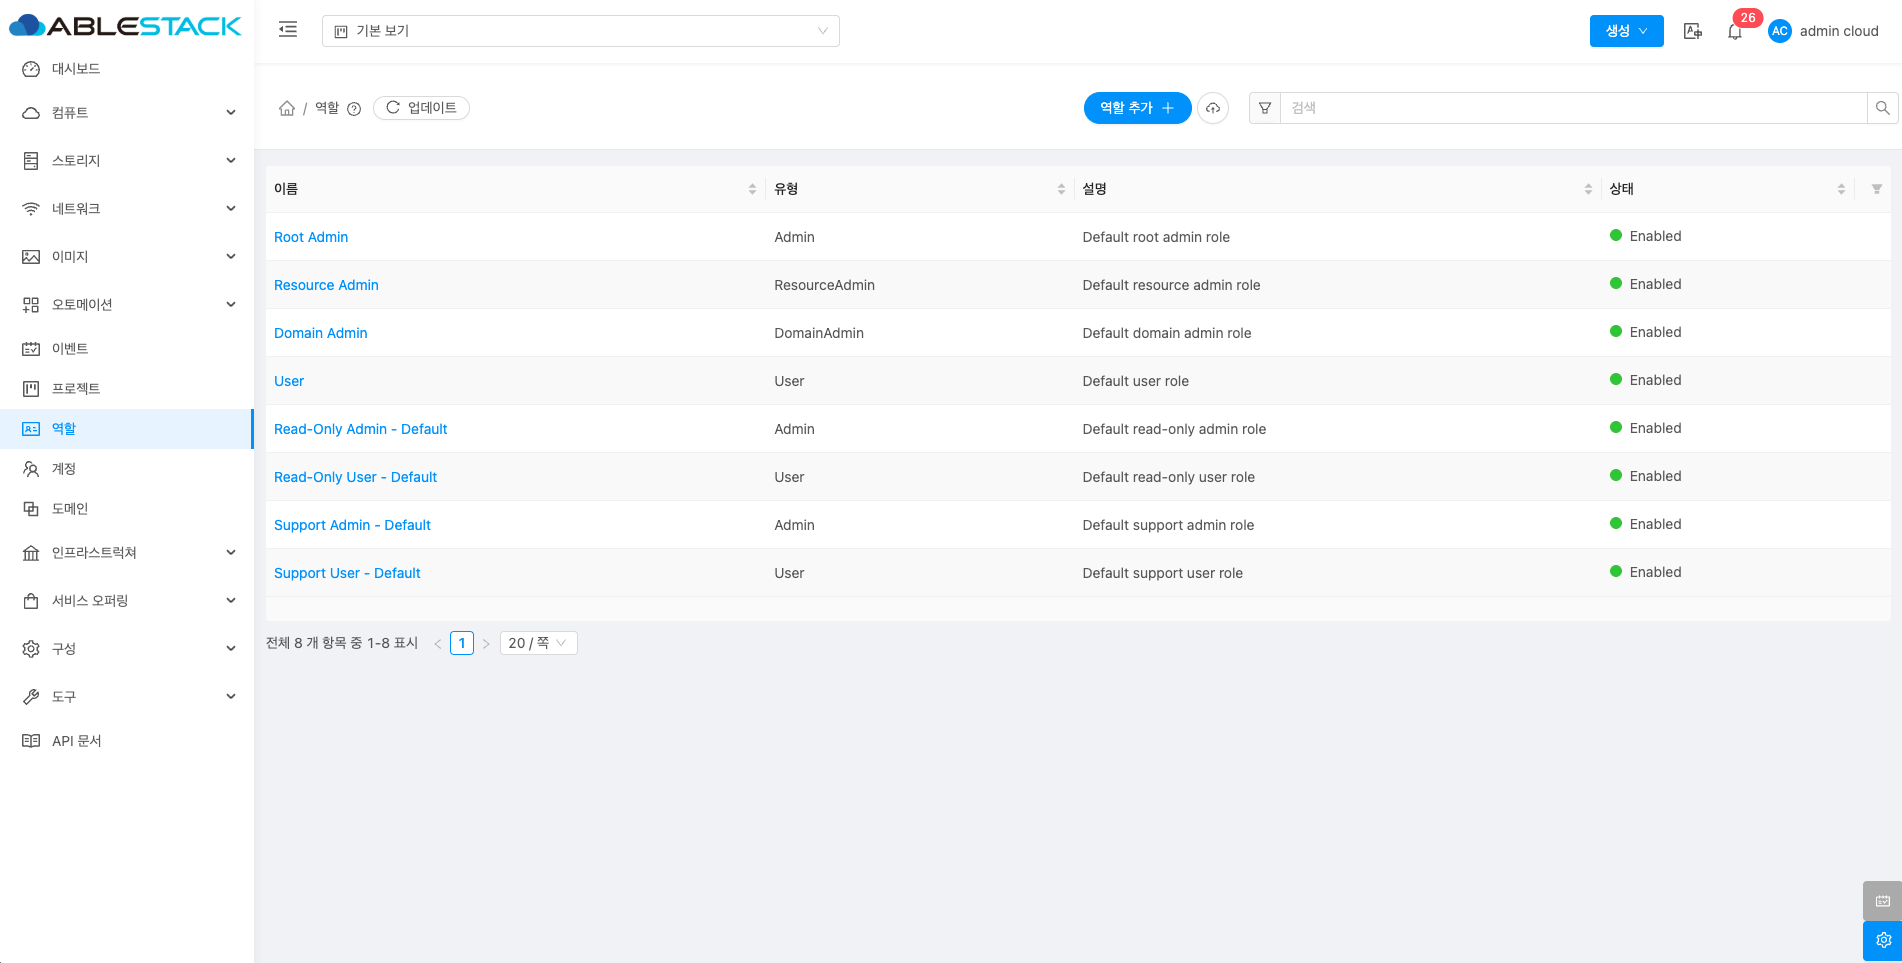The height and width of the screenshot is (963, 1902).
Task: Open the 기본 보기 view dropdown
Action: click(580, 31)
